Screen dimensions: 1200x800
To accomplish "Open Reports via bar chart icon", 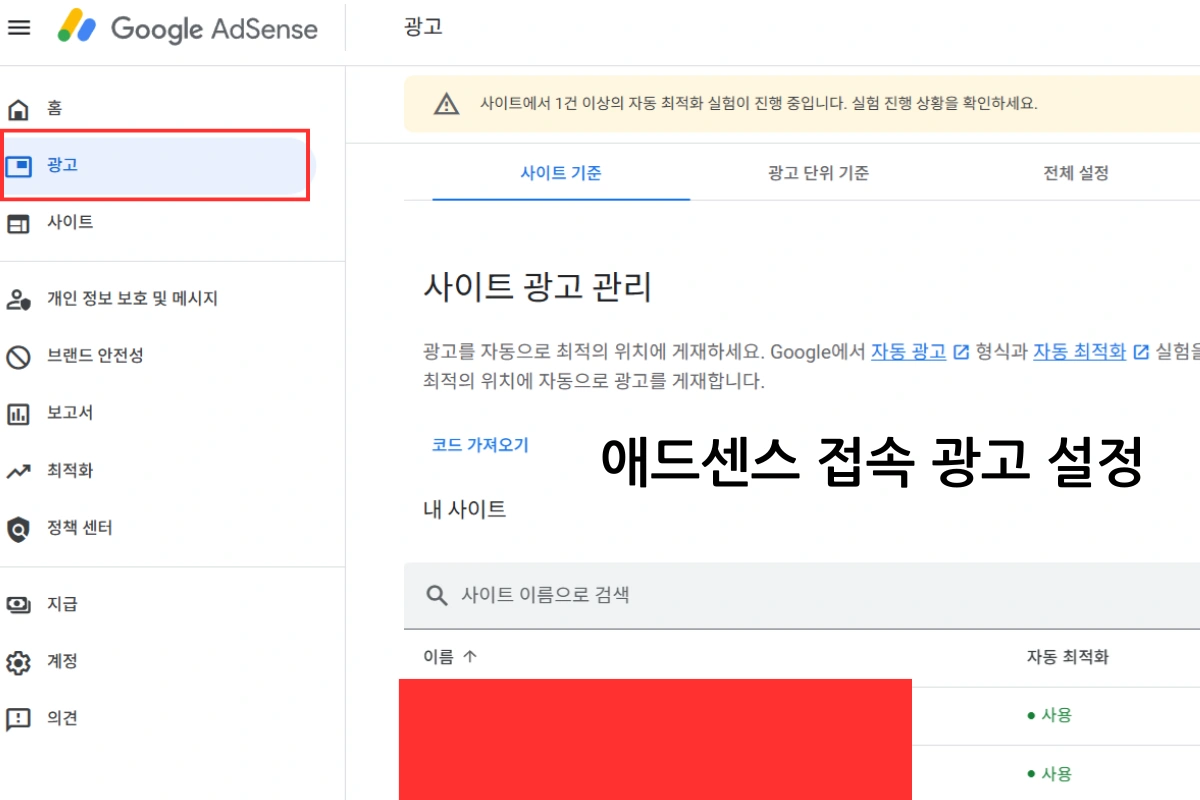I will click(x=18, y=413).
